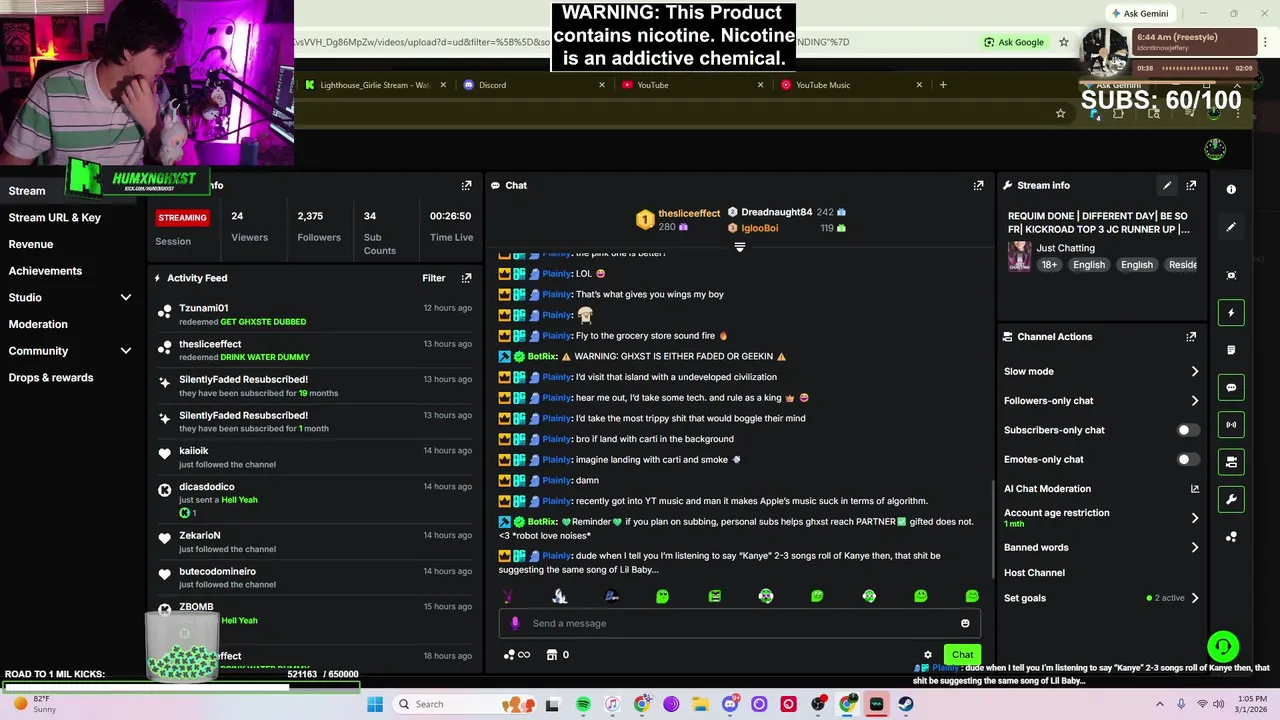Go to Revenue in sidebar
This screenshot has height=720, width=1280.
pos(31,244)
